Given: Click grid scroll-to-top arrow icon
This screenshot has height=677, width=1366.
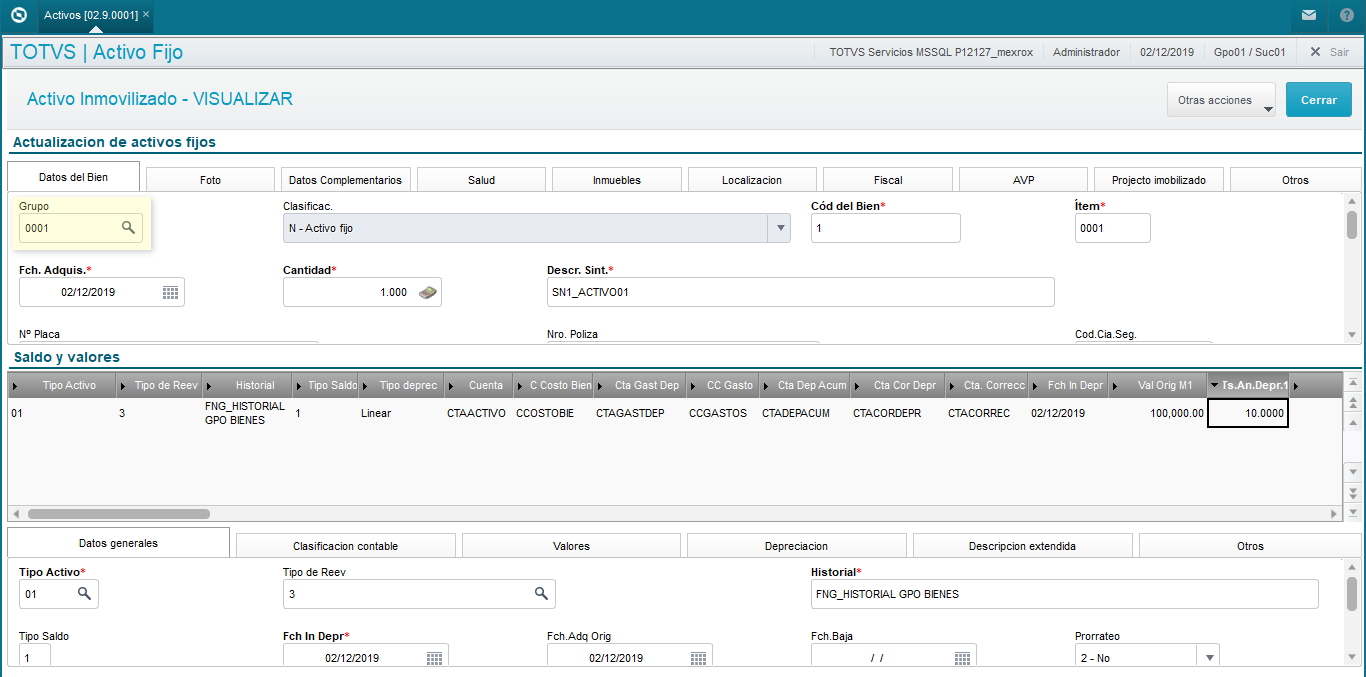Looking at the screenshot, I should coord(1352,383).
